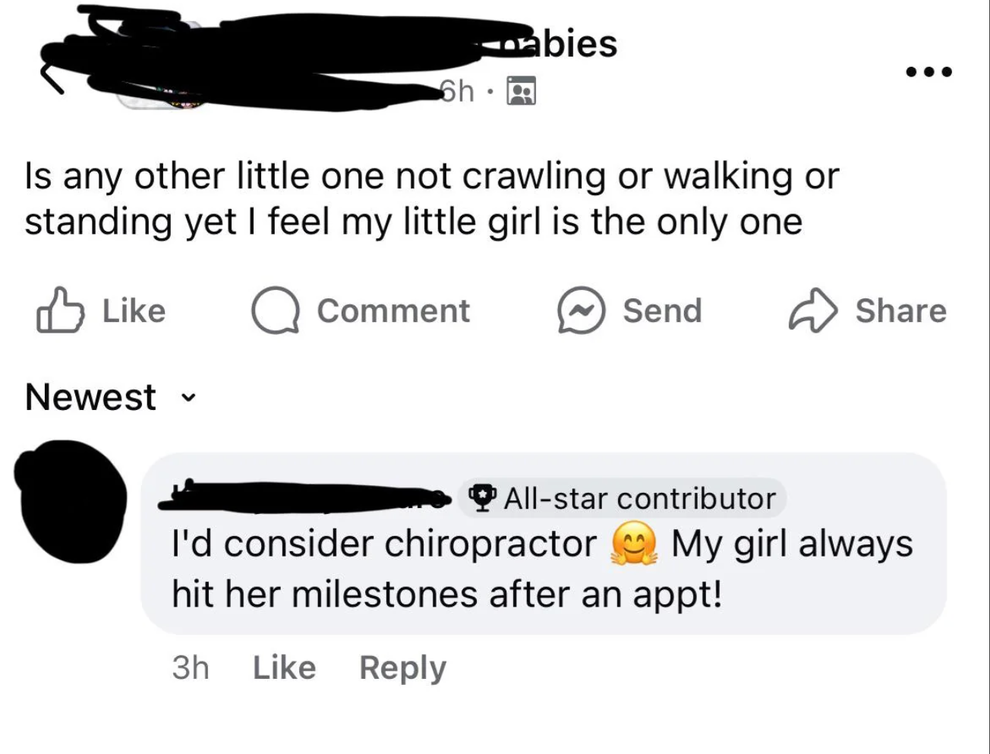The height and width of the screenshot is (754, 990).
Task: Click Like on the chiropractor comment
Action: [x=283, y=667]
